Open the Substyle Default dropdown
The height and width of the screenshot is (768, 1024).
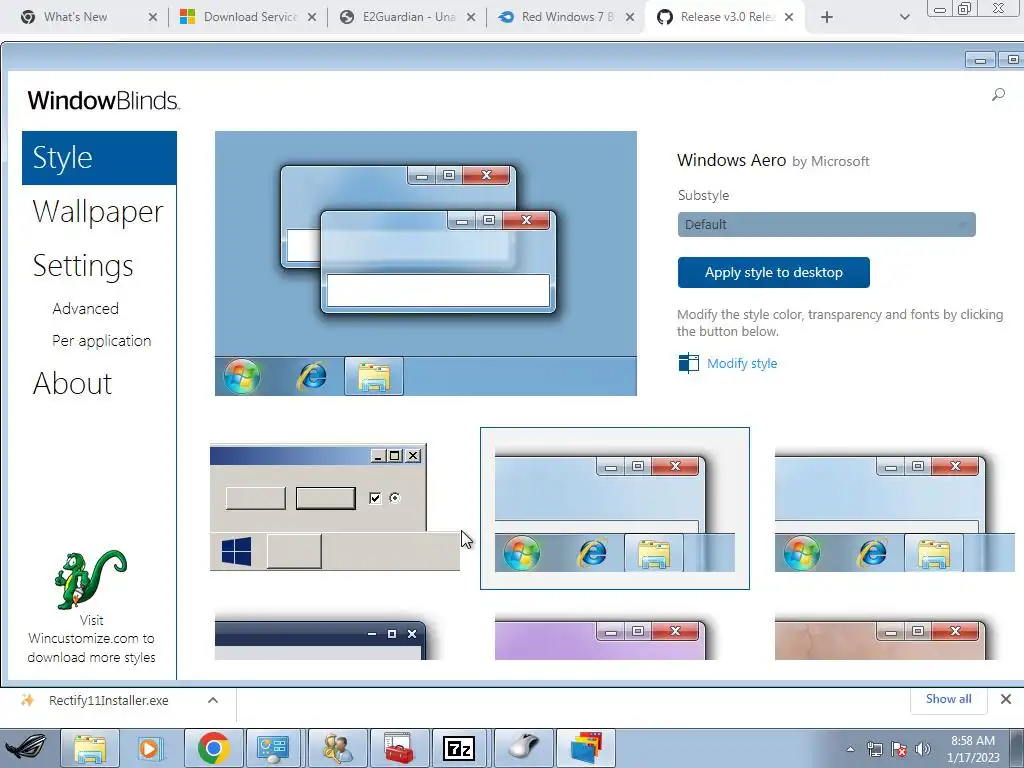pyautogui.click(x=826, y=225)
